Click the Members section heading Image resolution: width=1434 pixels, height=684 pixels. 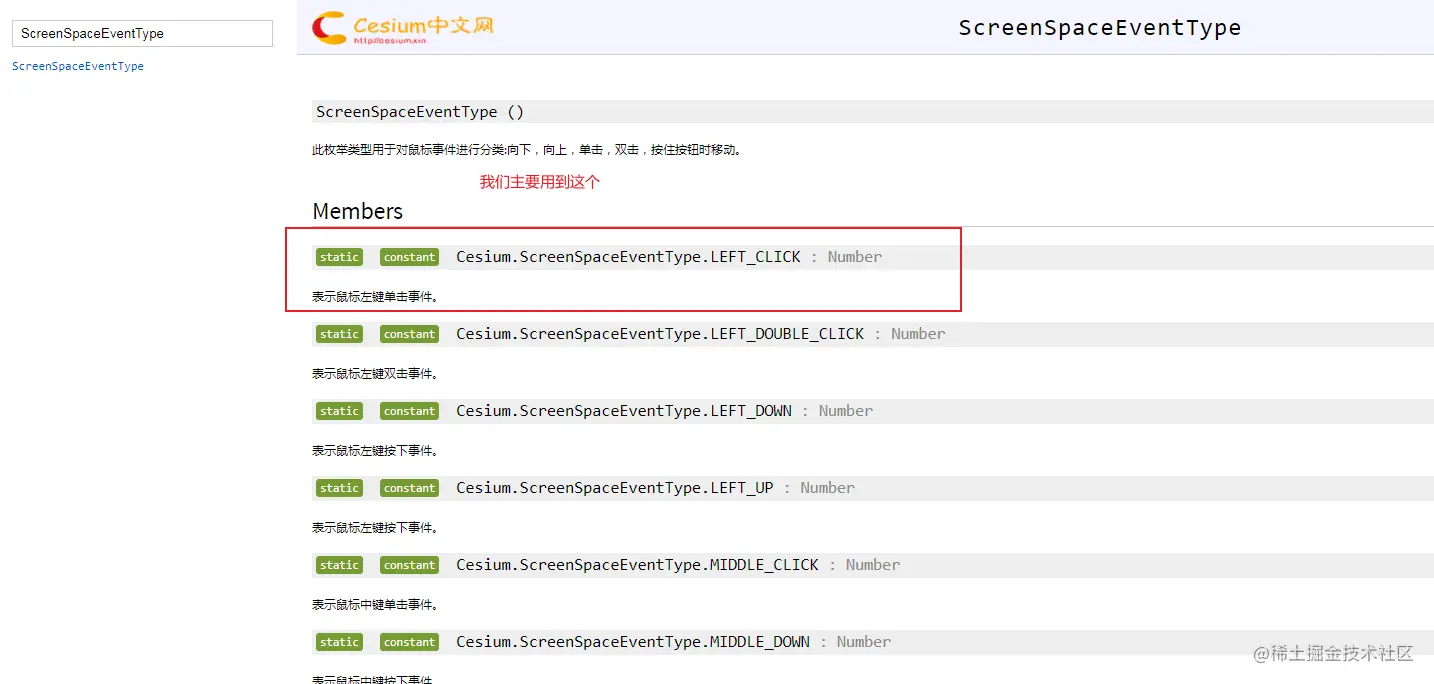click(358, 211)
